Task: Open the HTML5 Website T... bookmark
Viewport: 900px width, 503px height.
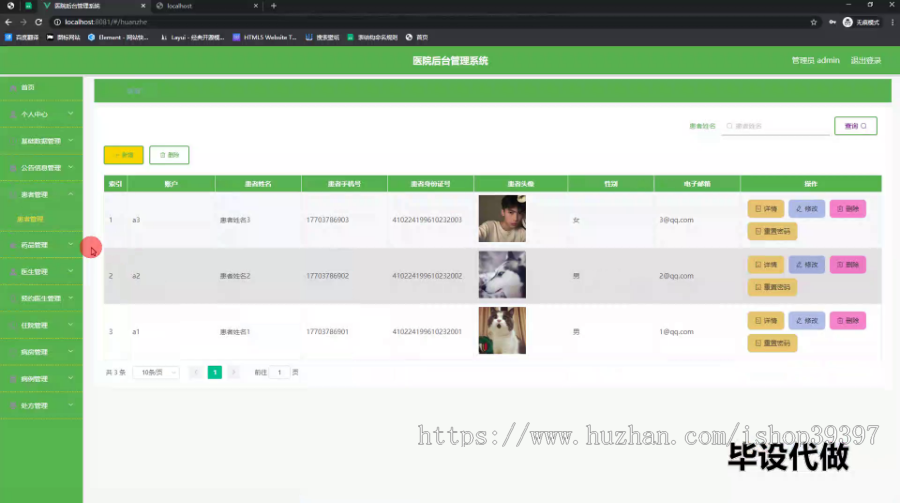Action: tap(265, 37)
